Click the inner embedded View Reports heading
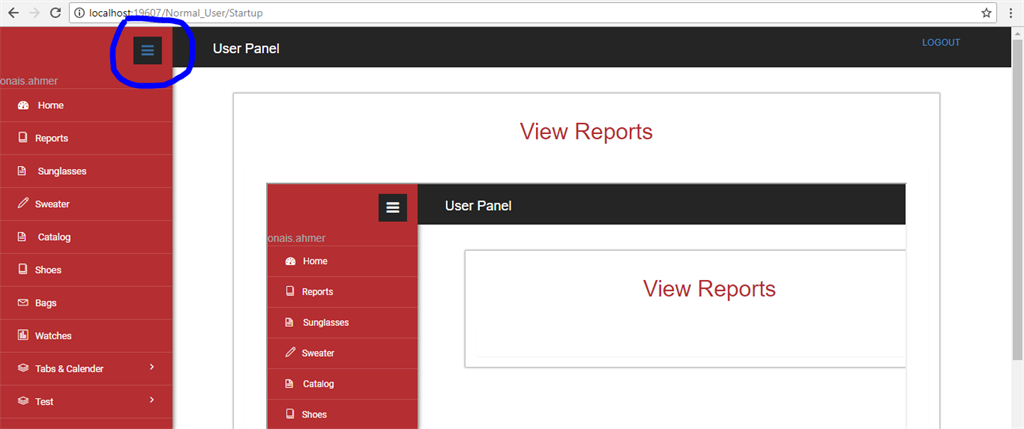The width and height of the screenshot is (1024, 429). pyautogui.click(x=709, y=288)
